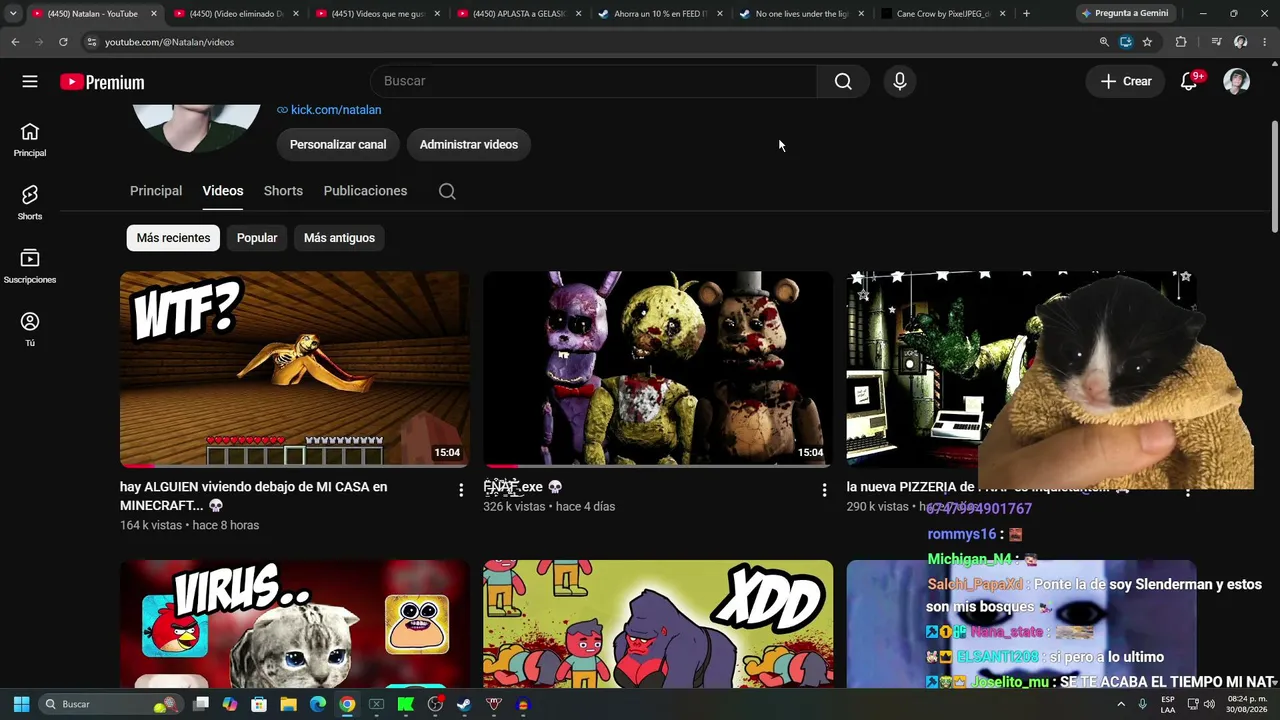This screenshot has width=1280, height=720.
Task: Open Suscripciones in the left sidebar
Action: point(30,266)
